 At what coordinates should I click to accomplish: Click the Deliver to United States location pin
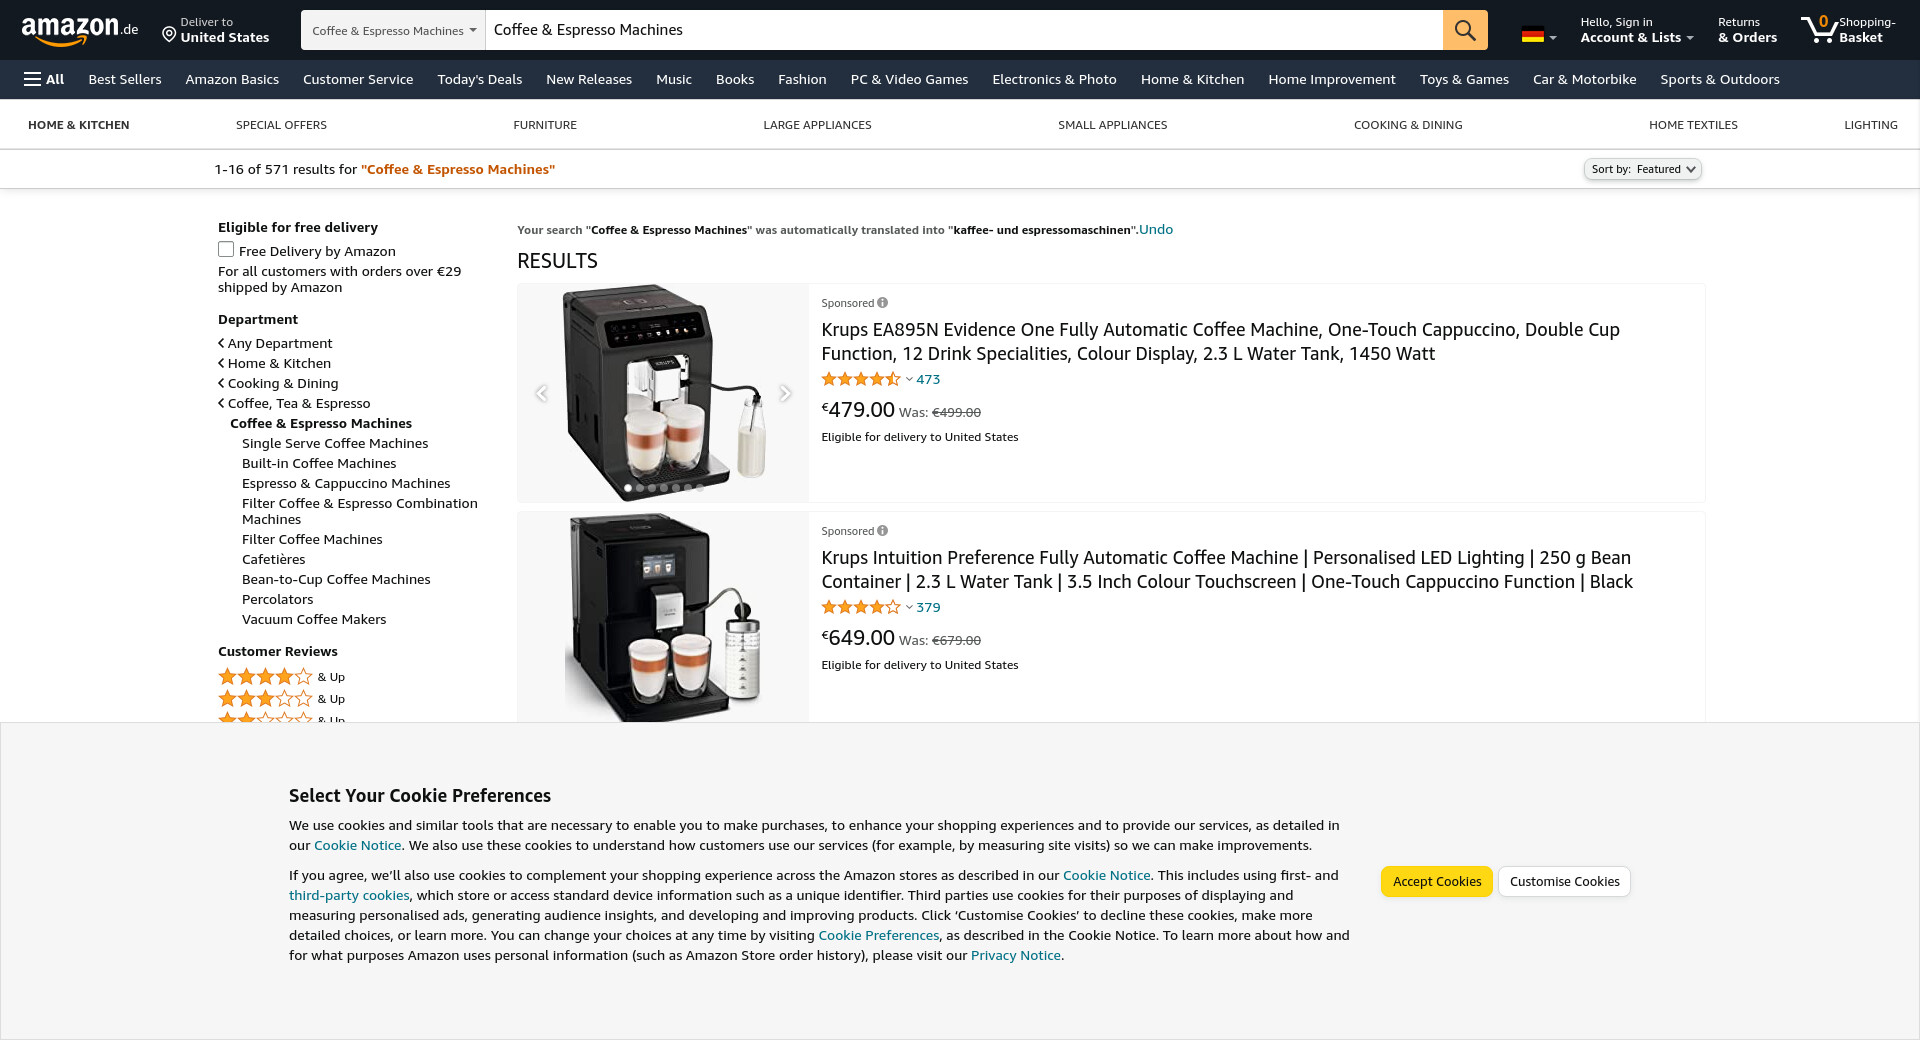169,35
